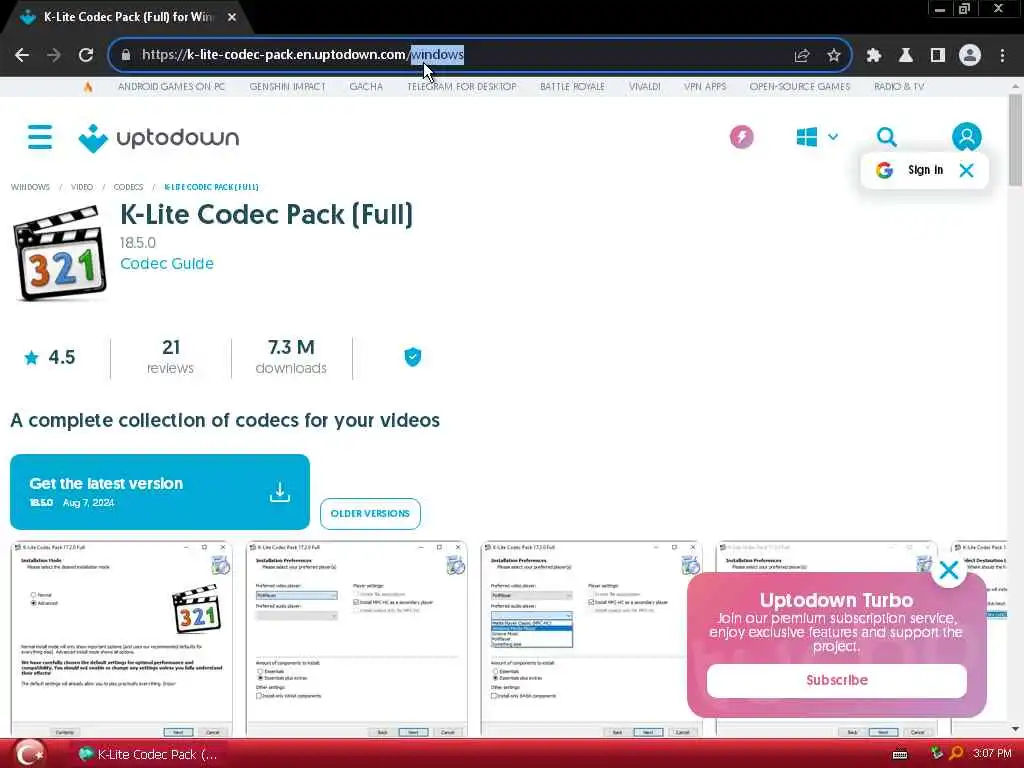
Task: Open the Chrome three-dot menu
Action: tap(1002, 56)
